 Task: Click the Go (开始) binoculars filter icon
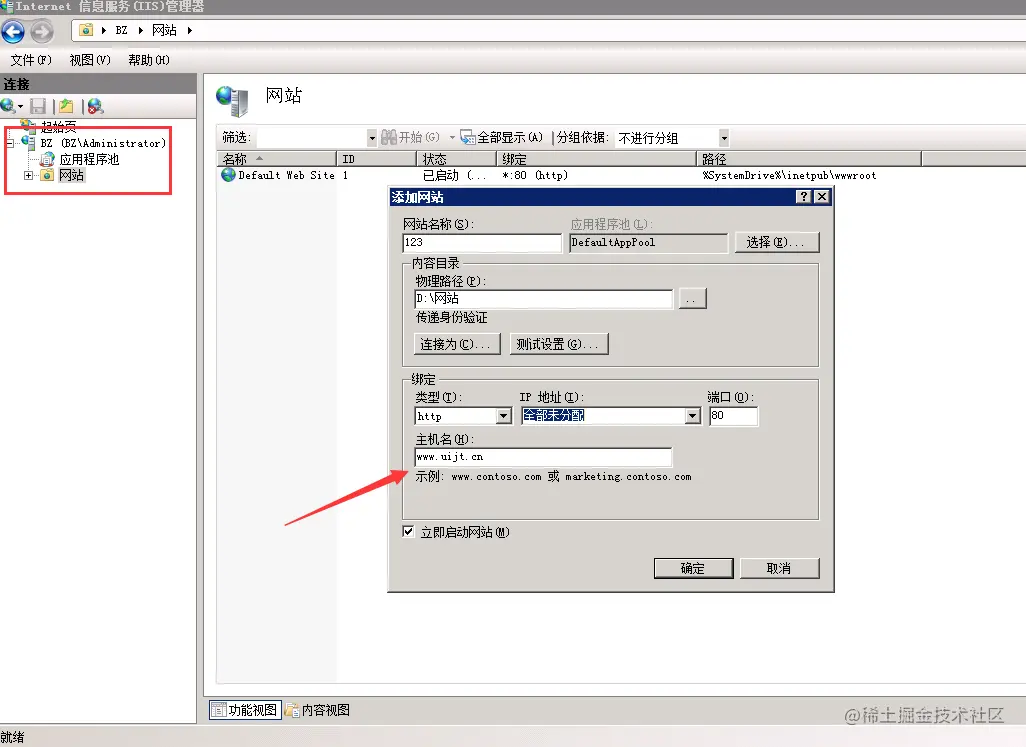389,137
